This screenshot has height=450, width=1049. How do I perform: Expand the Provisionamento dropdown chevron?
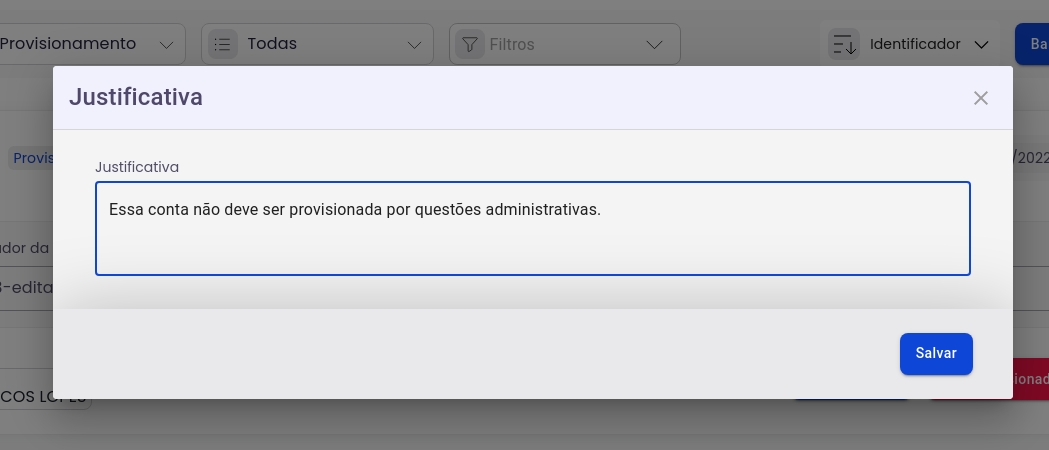pos(166,44)
